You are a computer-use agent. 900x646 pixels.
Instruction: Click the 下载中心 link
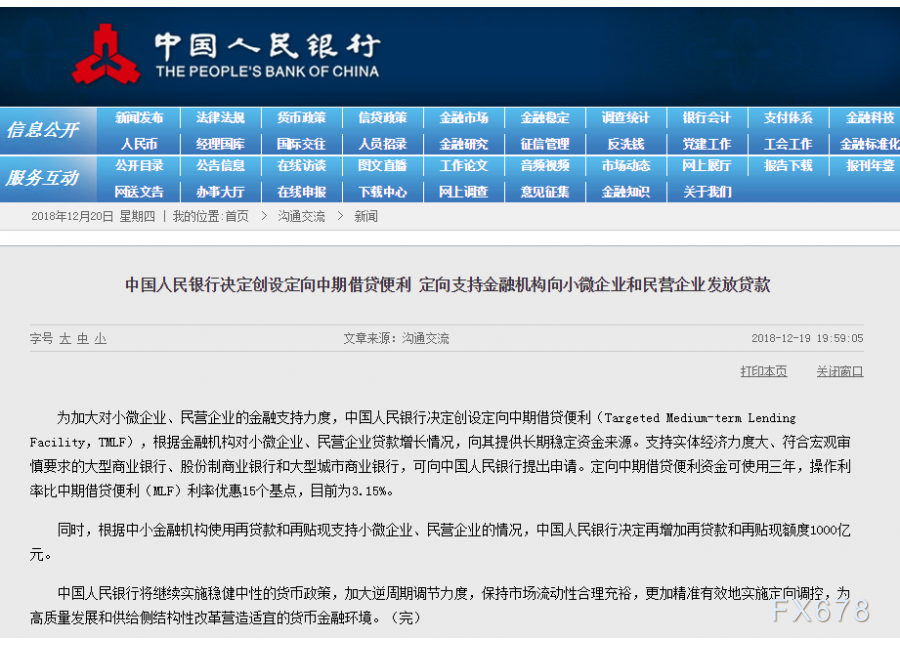[382, 192]
